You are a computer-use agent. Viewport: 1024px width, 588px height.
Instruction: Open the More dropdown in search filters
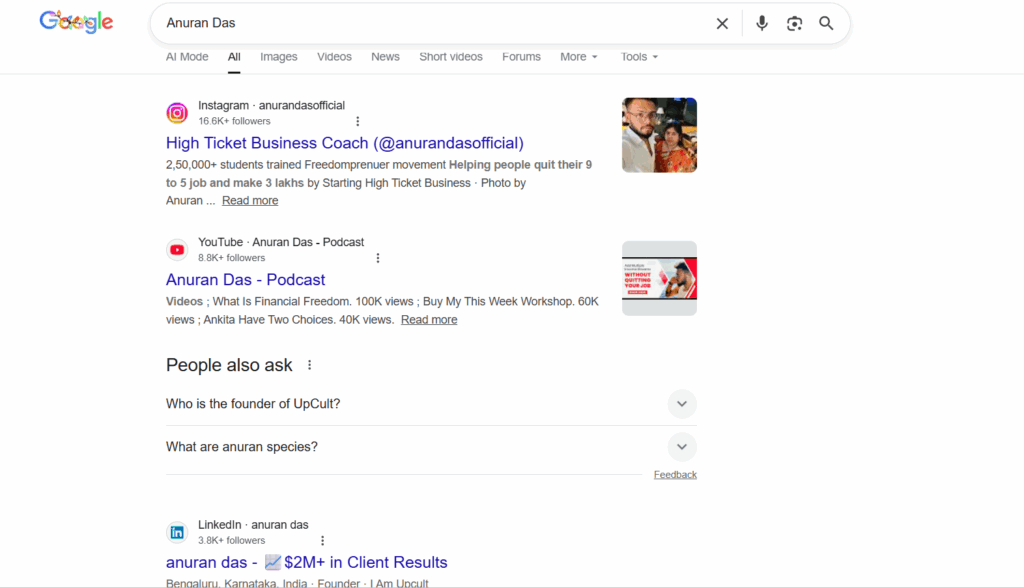pos(578,57)
